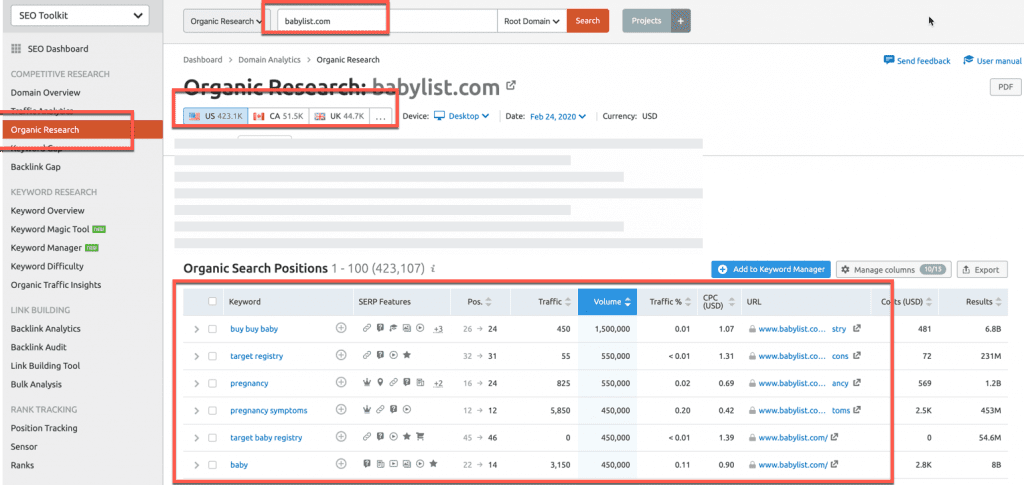Click the plus icon next to Projects
This screenshot has height=485, width=1024.
pos(680,21)
